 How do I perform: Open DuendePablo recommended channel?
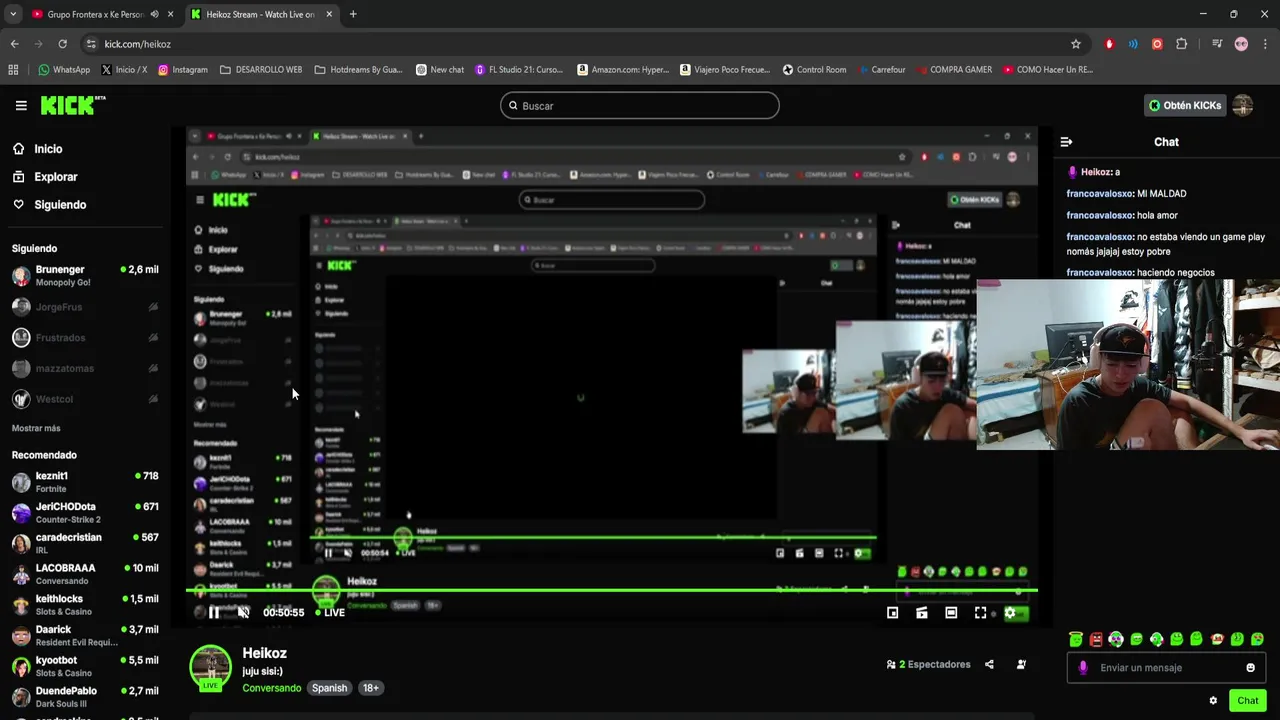[85, 697]
